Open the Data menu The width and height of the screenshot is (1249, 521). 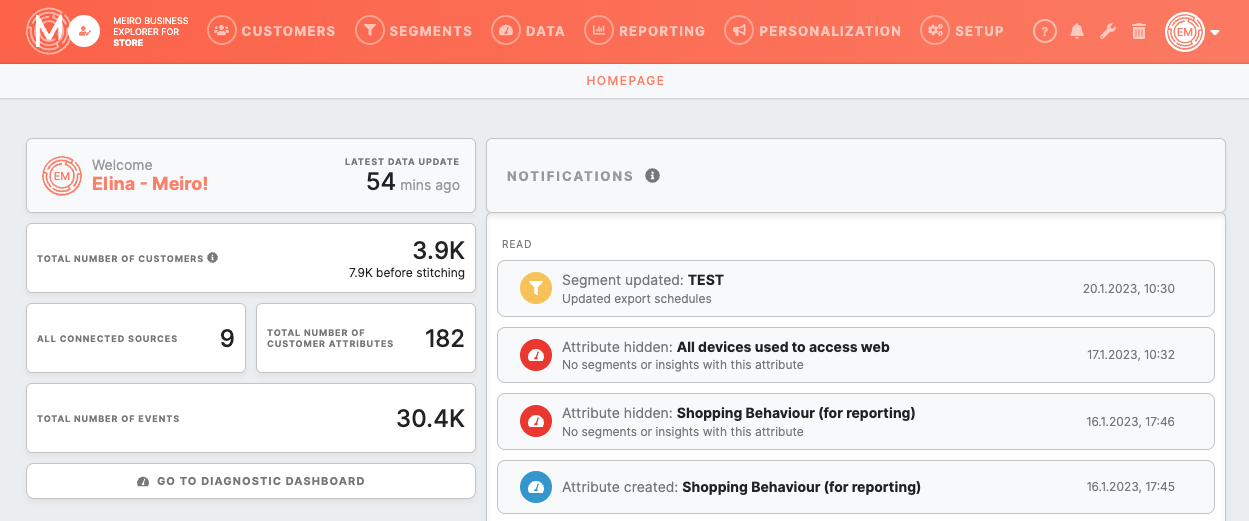pyautogui.click(x=529, y=31)
